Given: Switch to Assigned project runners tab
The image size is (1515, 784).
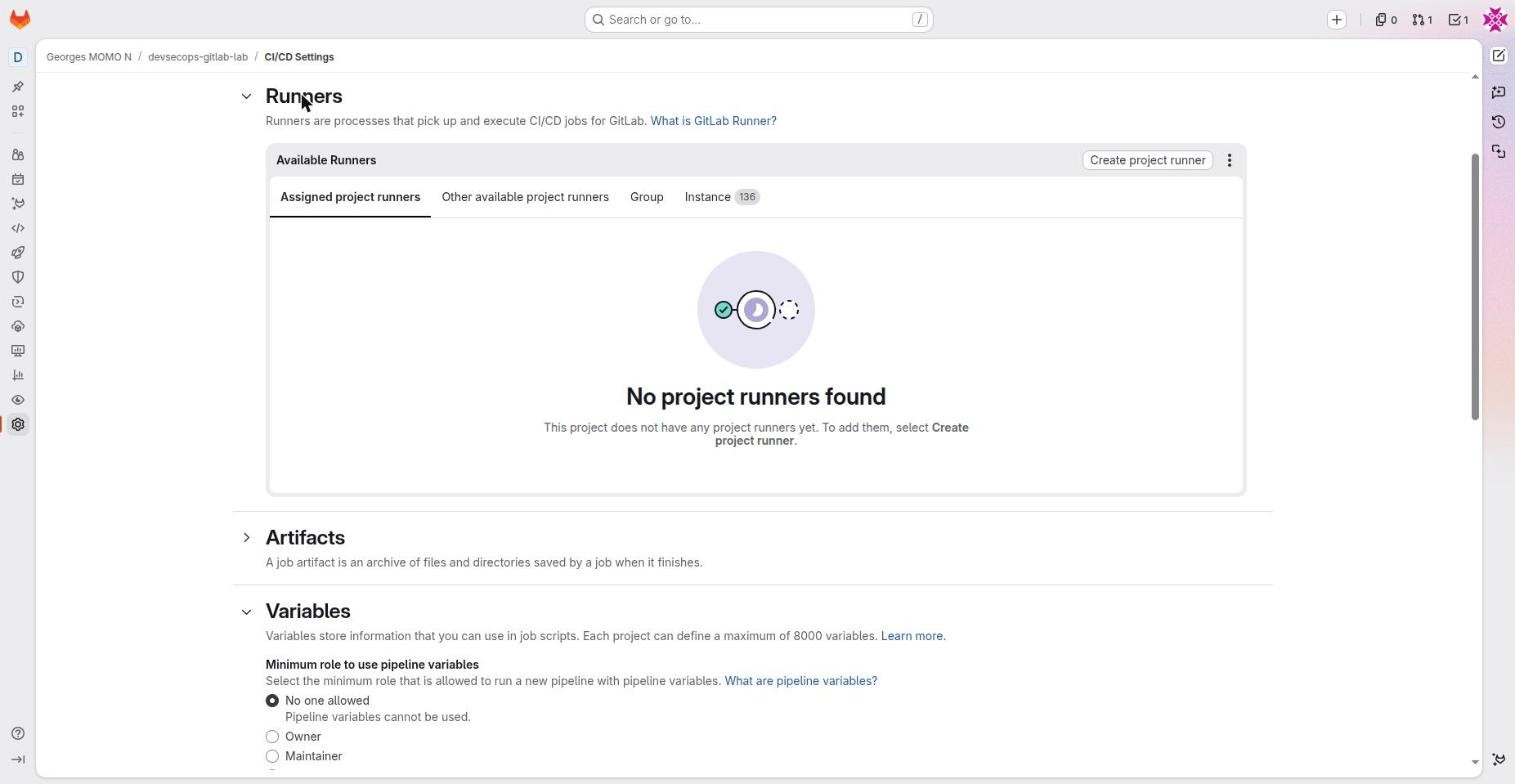Looking at the screenshot, I should click(x=350, y=197).
